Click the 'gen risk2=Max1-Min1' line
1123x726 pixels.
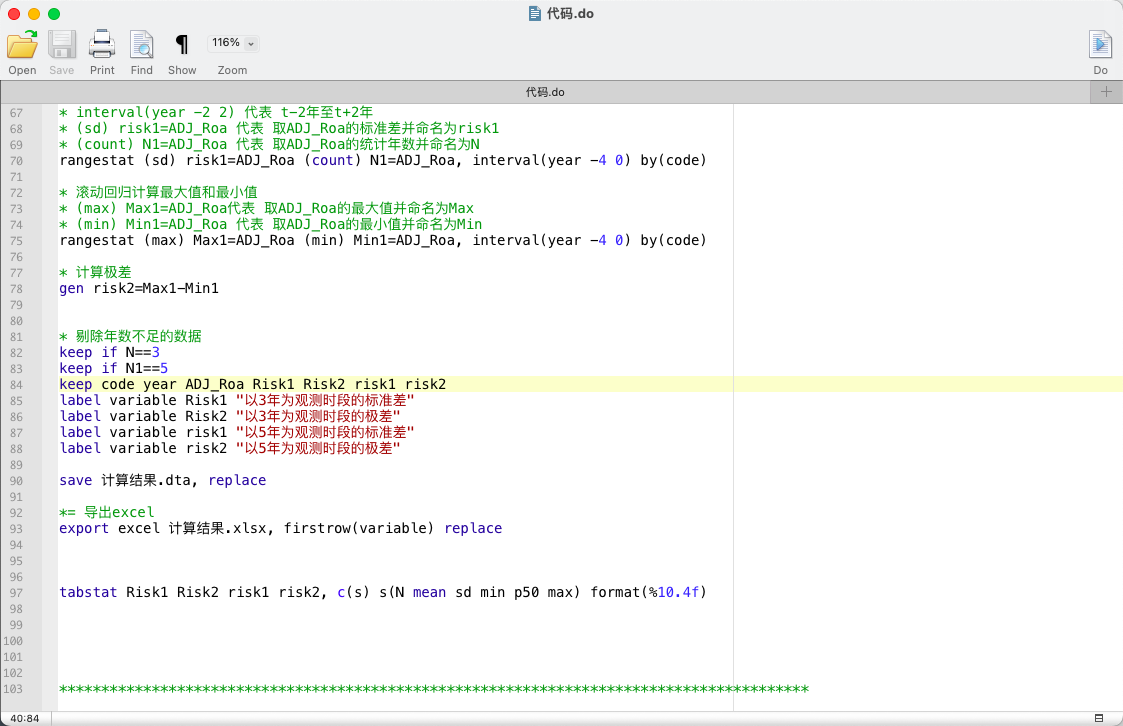139,288
